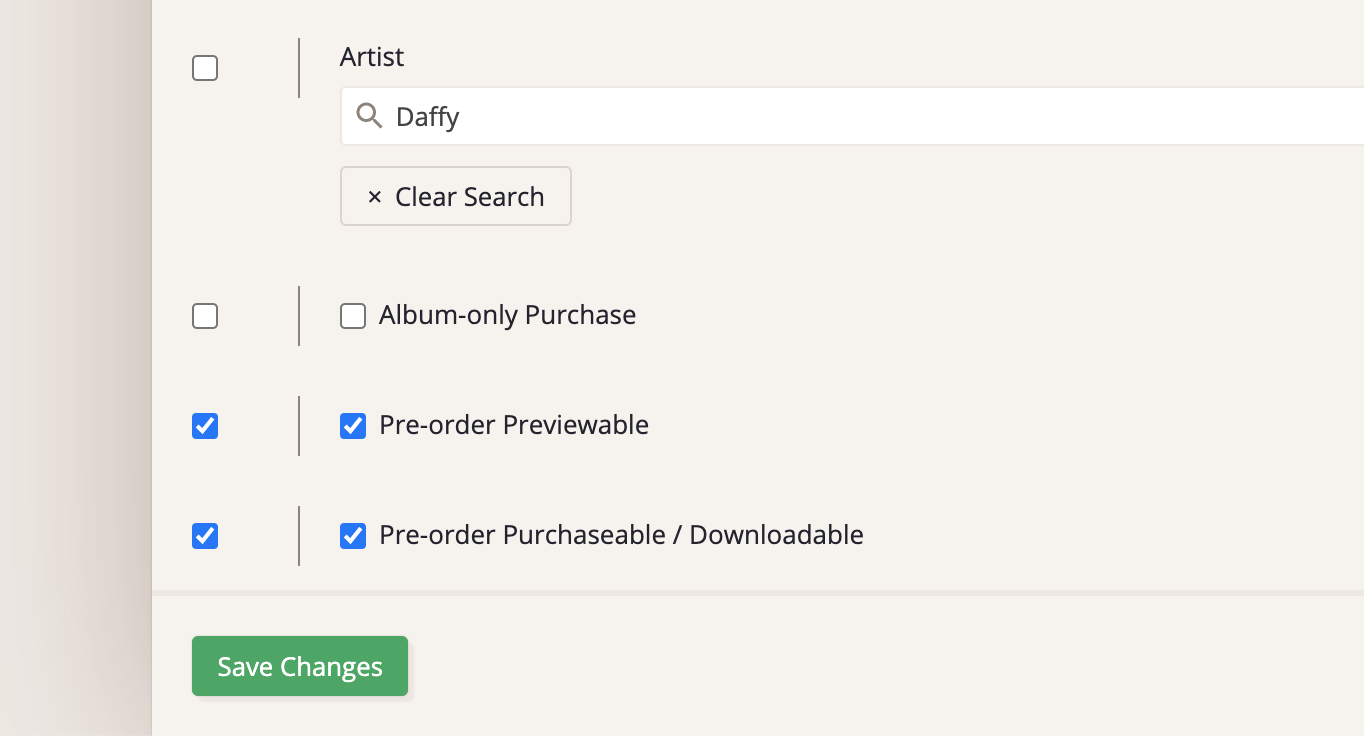1364x736 pixels.
Task: Click the word Daffy in the search box
Action: [x=427, y=117]
